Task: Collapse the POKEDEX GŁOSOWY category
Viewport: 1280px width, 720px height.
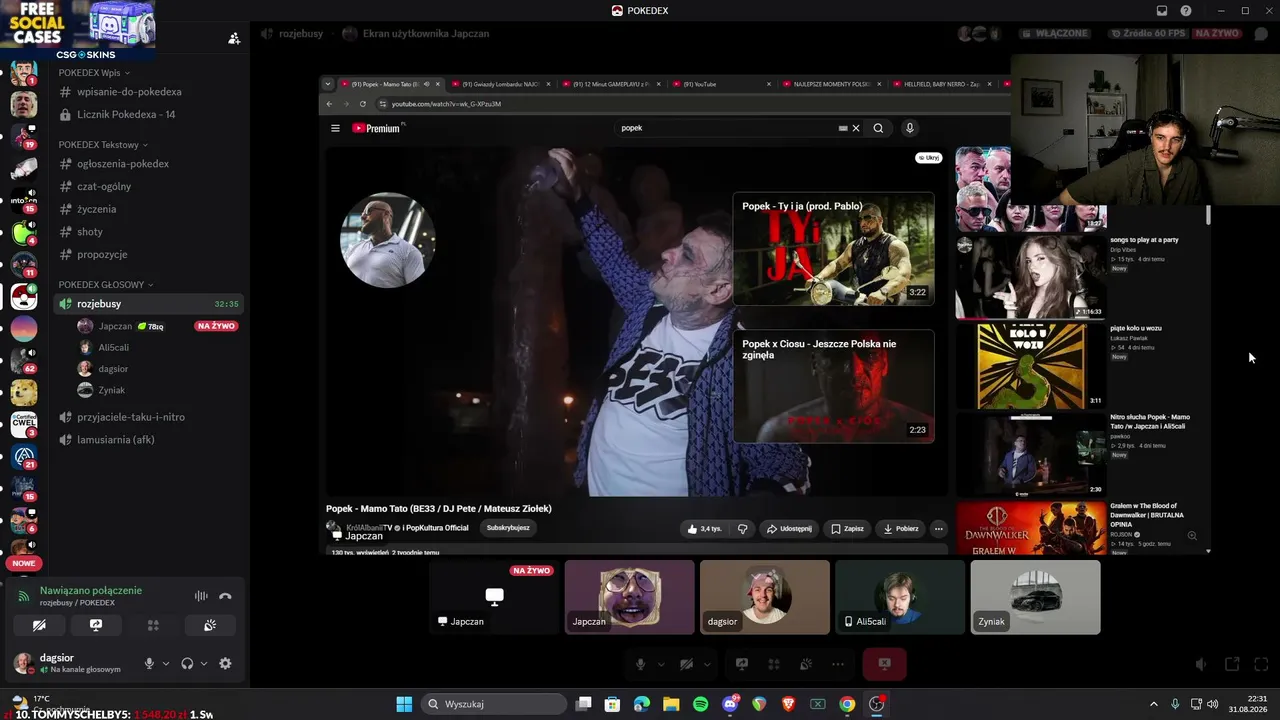Action: click(106, 285)
